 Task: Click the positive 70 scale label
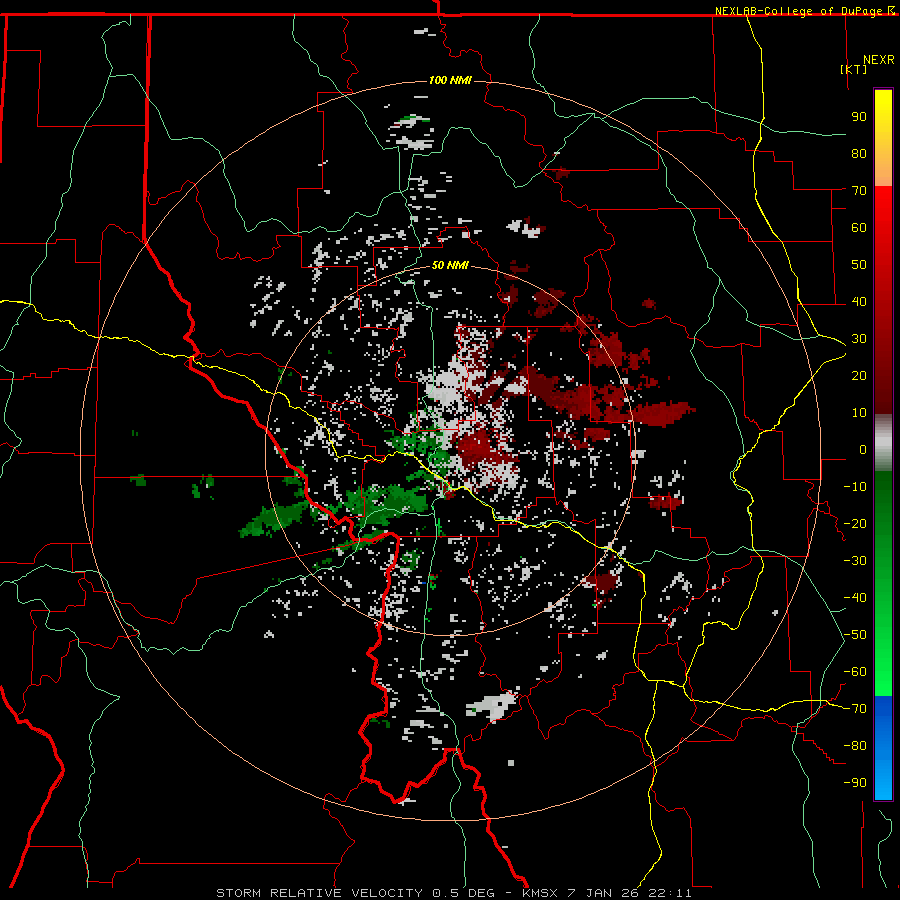coord(859,191)
